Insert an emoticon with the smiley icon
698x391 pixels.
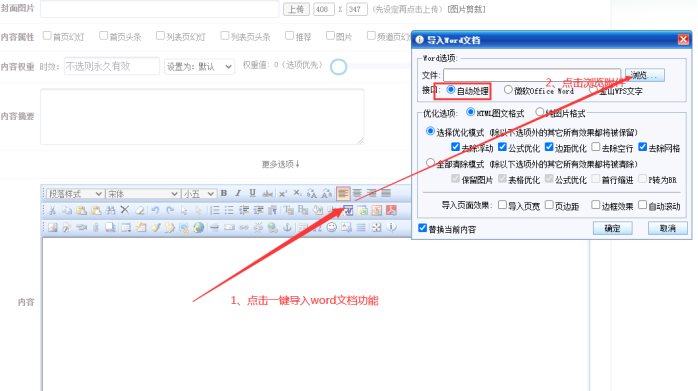(332, 227)
